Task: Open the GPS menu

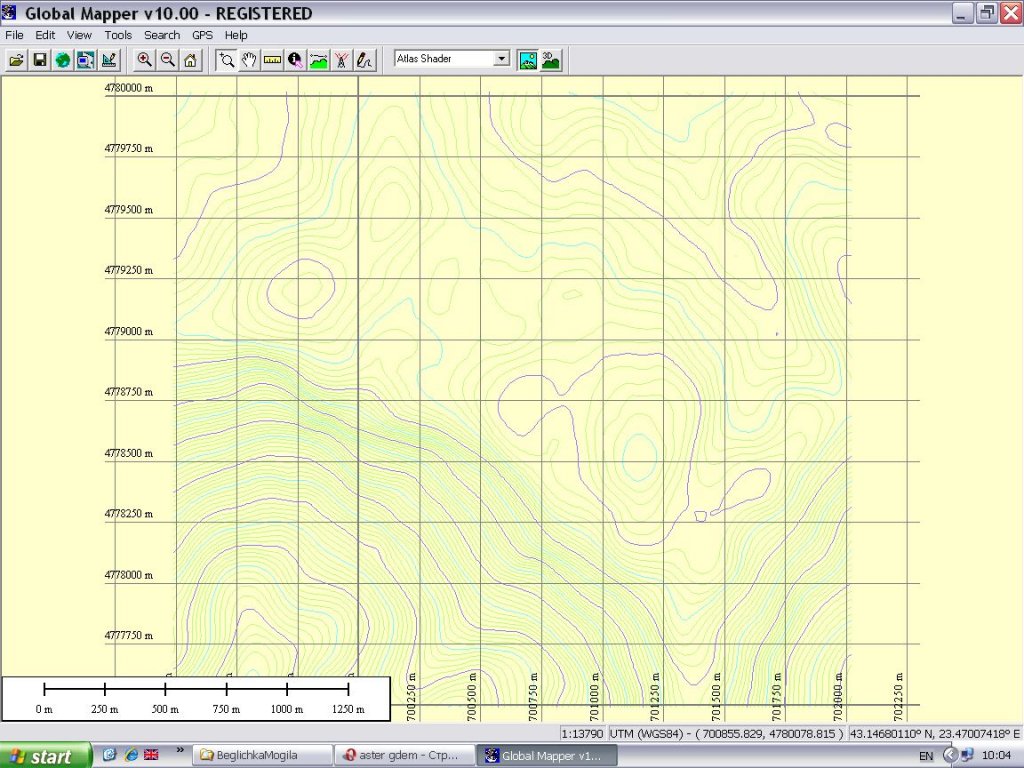Action: click(203, 35)
